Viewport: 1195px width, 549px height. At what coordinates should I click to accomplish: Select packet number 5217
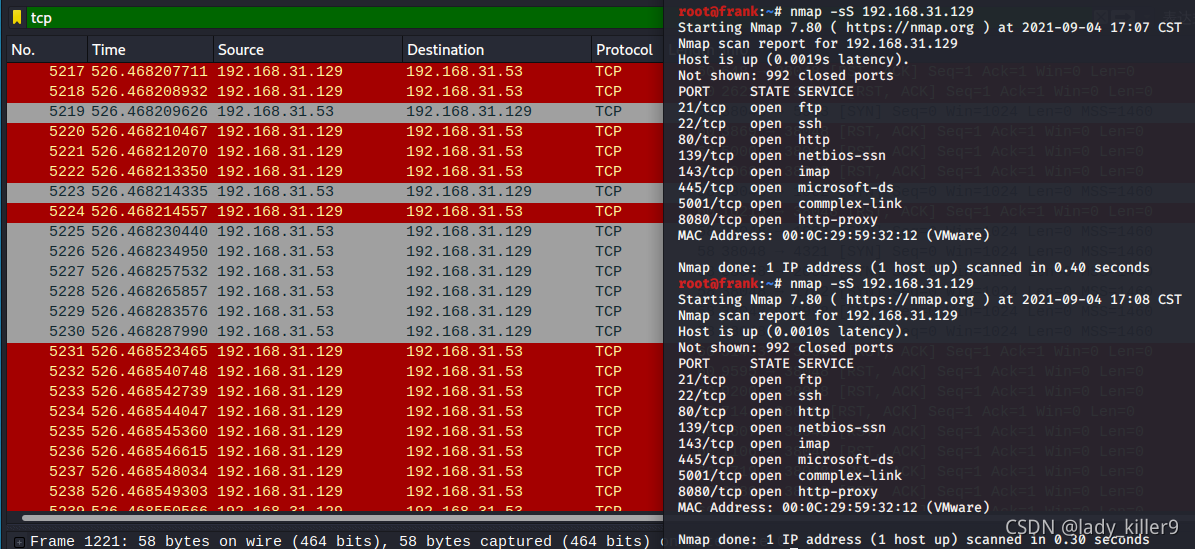(x=335, y=72)
